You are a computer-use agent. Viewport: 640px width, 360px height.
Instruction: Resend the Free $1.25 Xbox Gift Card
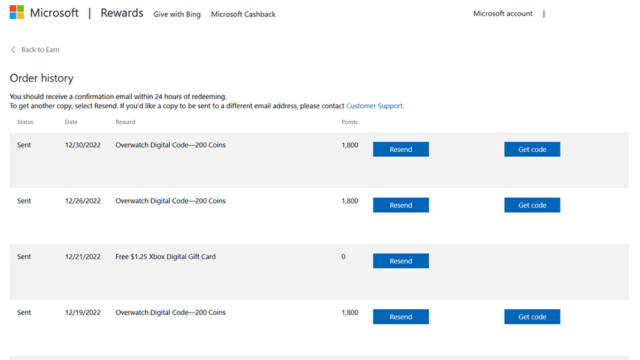tap(401, 261)
